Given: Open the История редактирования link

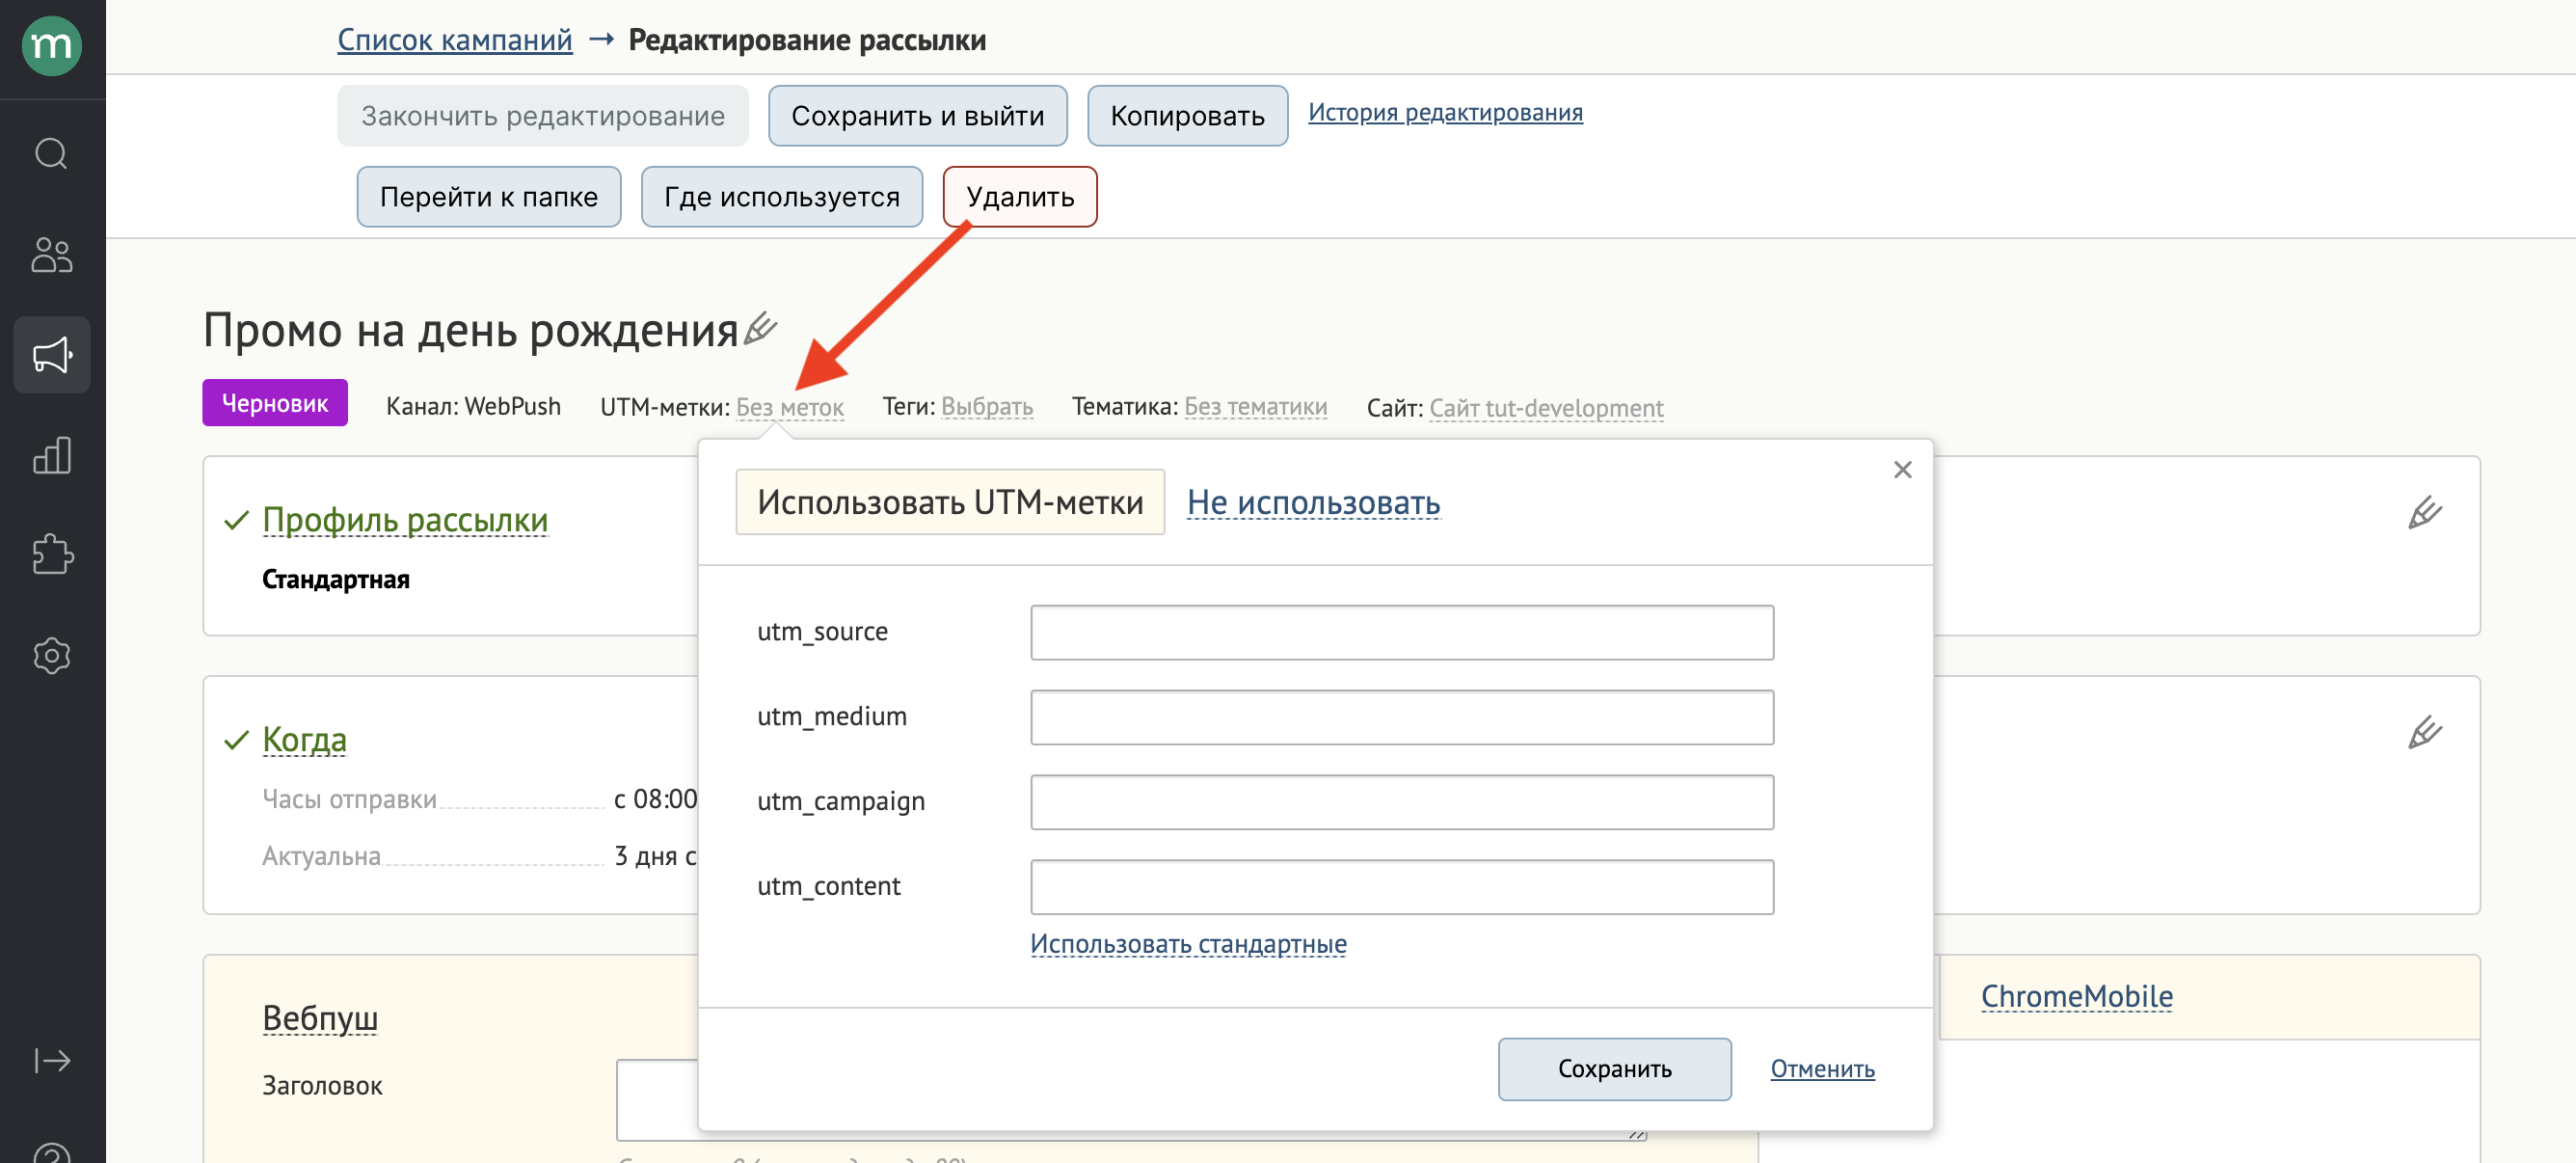Looking at the screenshot, I should (1445, 112).
